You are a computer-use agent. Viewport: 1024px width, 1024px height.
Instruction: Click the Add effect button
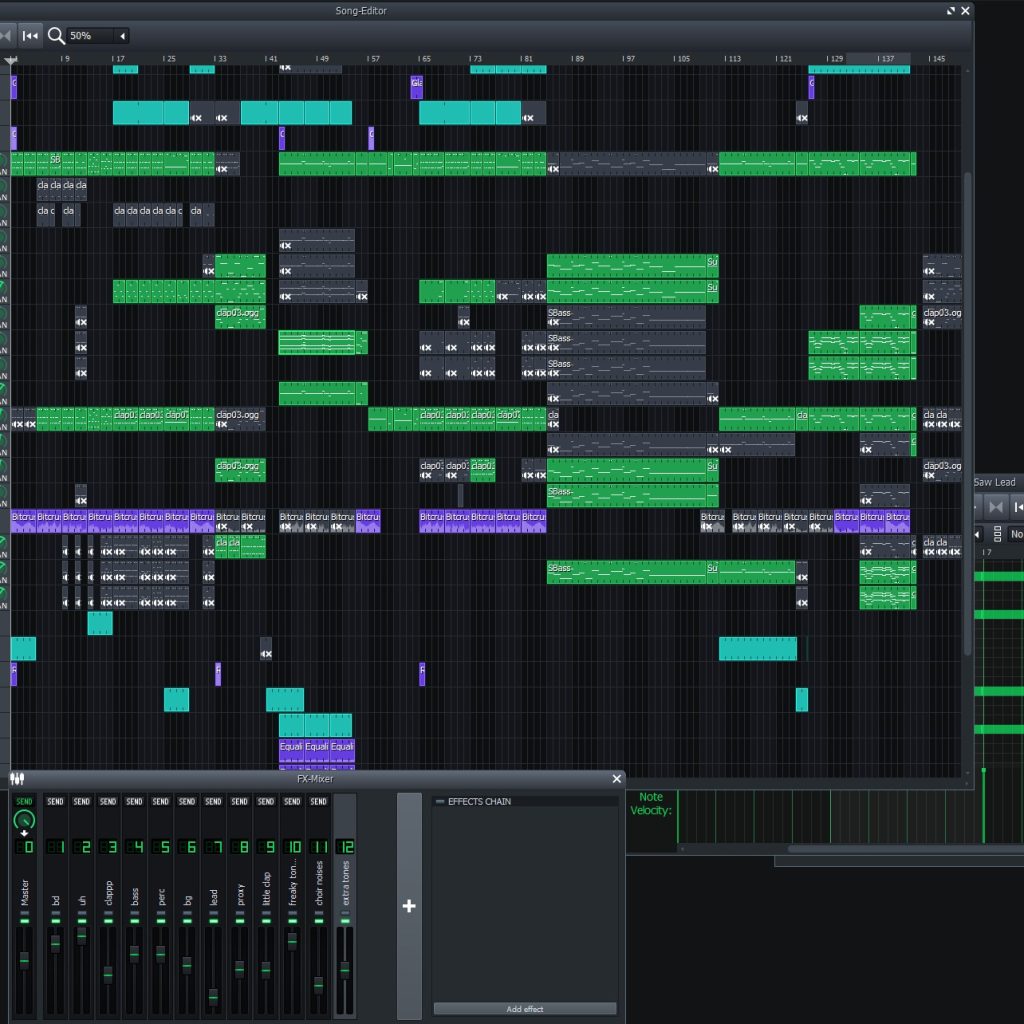(x=524, y=1009)
